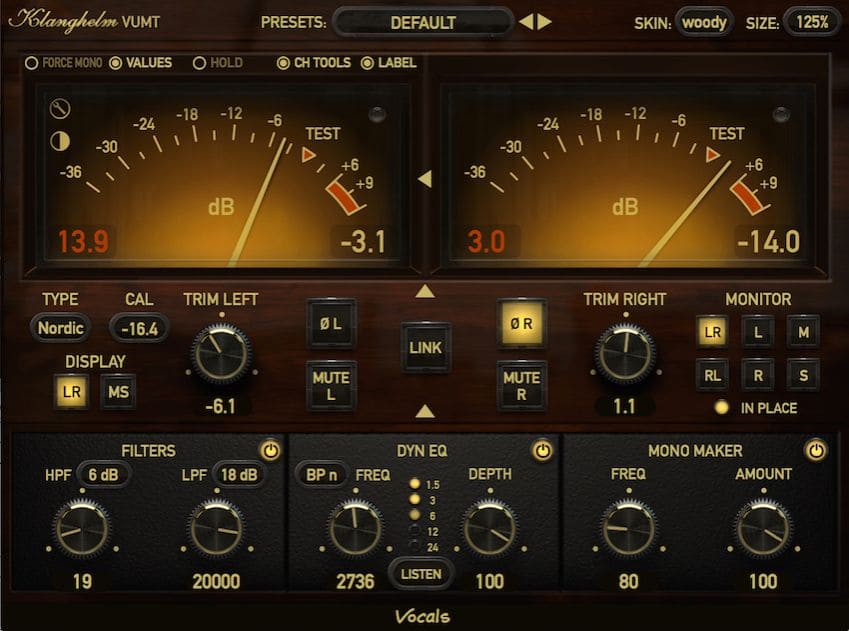Open the presets DEFAULT dropdown
This screenshot has width=849, height=631.
pyautogui.click(x=423, y=22)
